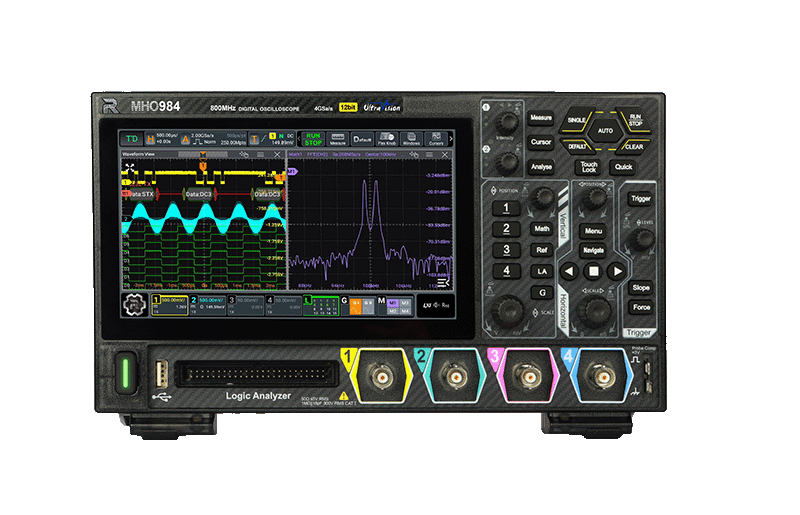Screen dimensions: 800x515
Task: Tap the LXI sound status area
Action: tap(436, 305)
